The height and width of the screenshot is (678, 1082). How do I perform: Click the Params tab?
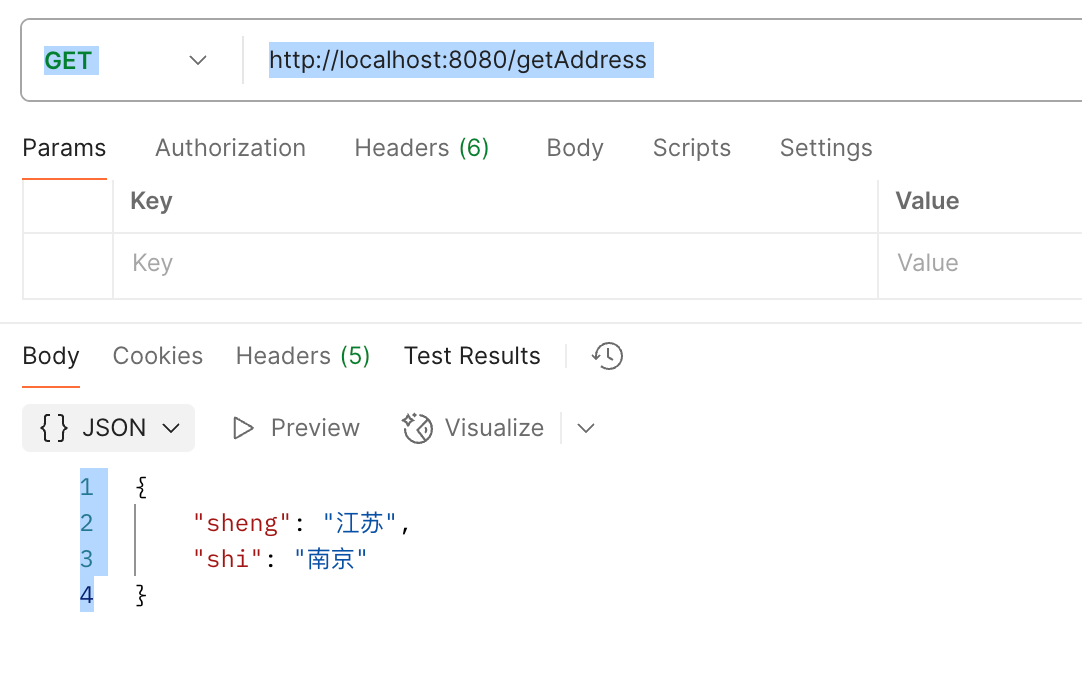pyautogui.click(x=64, y=147)
